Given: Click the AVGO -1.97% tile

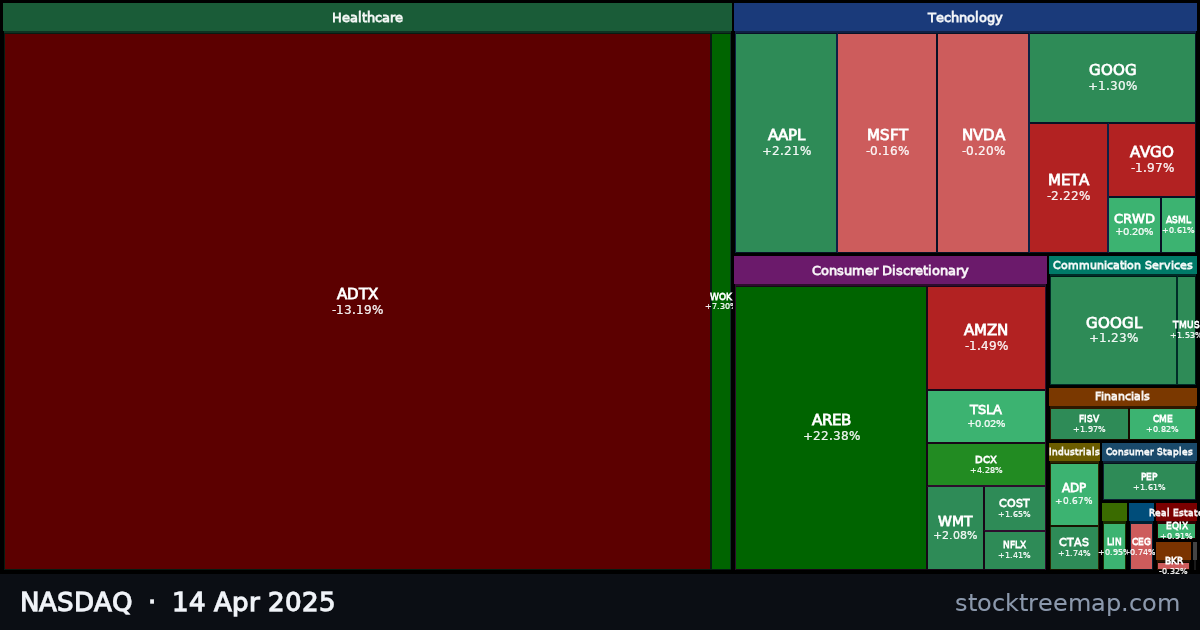Looking at the screenshot, I should 1152,160.
